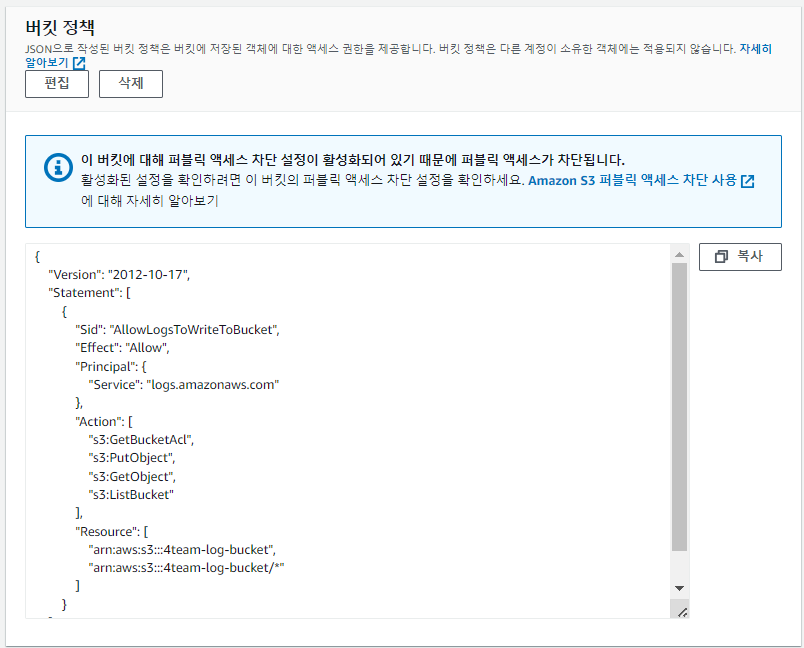Click the "s3:PutObject" action line

tap(132, 458)
